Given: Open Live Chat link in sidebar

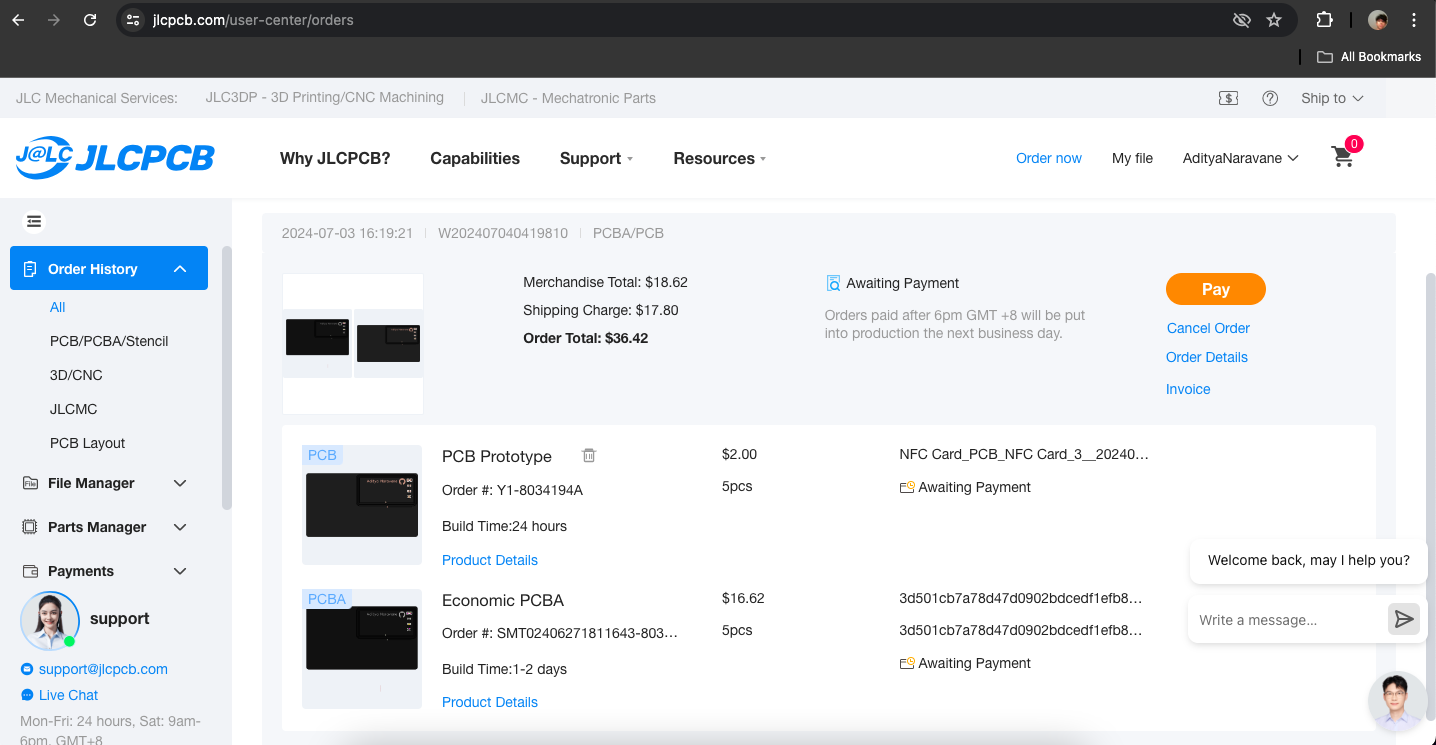Looking at the screenshot, I should (68, 695).
